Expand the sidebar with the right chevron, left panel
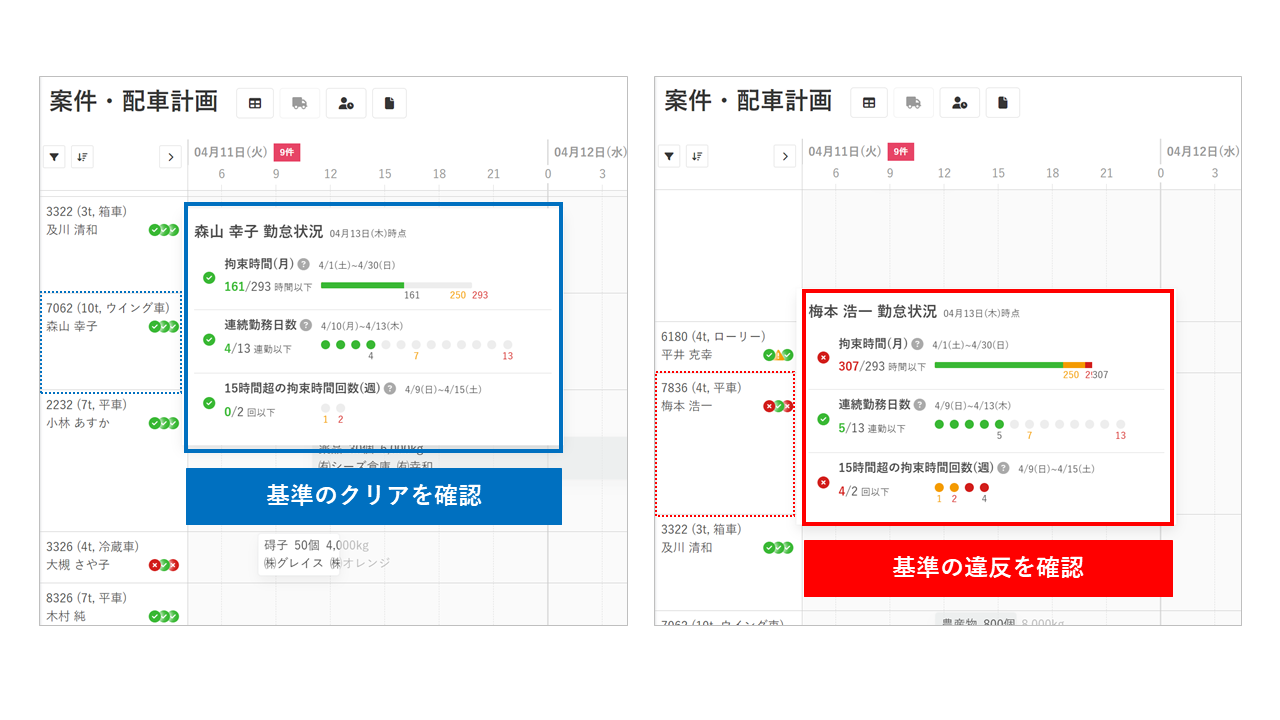Screen dimensions: 1280x720 pyautogui.click(x=170, y=156)
